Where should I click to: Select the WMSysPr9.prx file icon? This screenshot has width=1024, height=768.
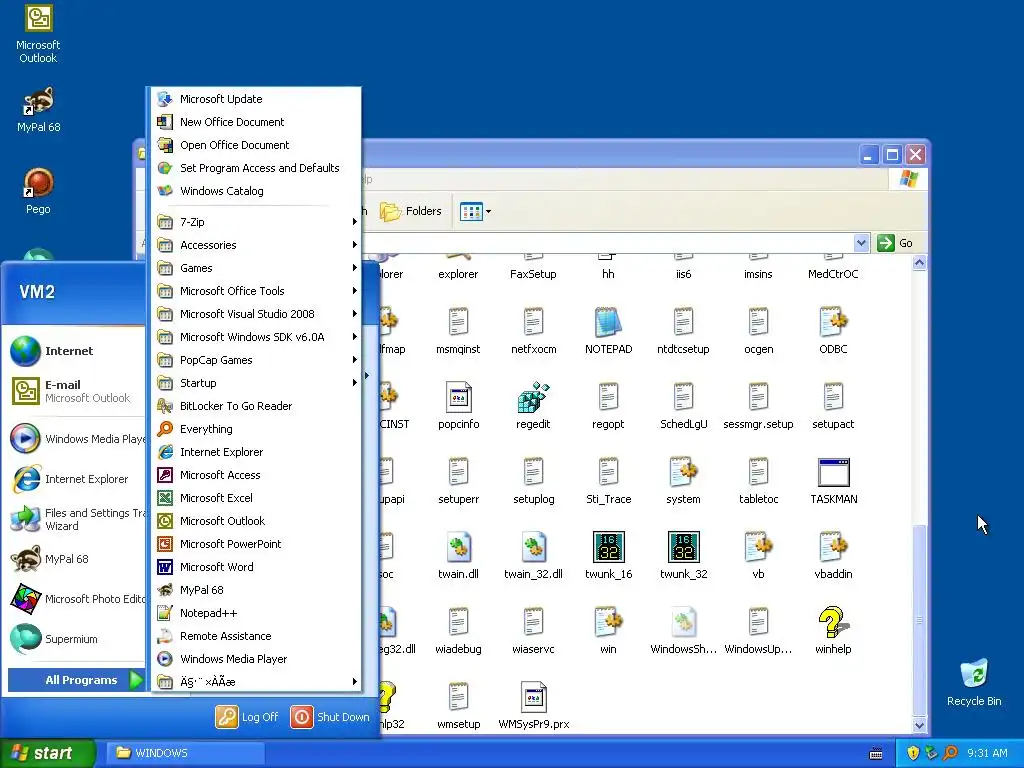[533, 706]
